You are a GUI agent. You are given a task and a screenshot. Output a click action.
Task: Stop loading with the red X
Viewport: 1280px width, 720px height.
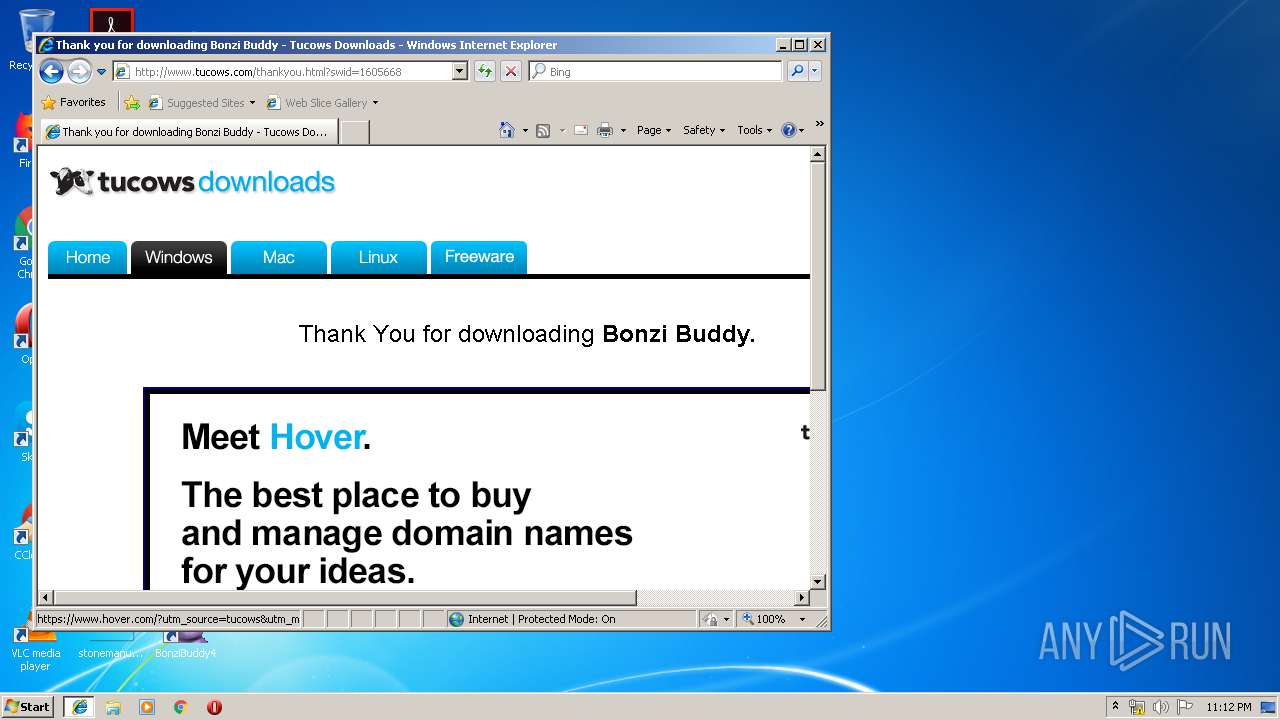(x=511, y=71)
